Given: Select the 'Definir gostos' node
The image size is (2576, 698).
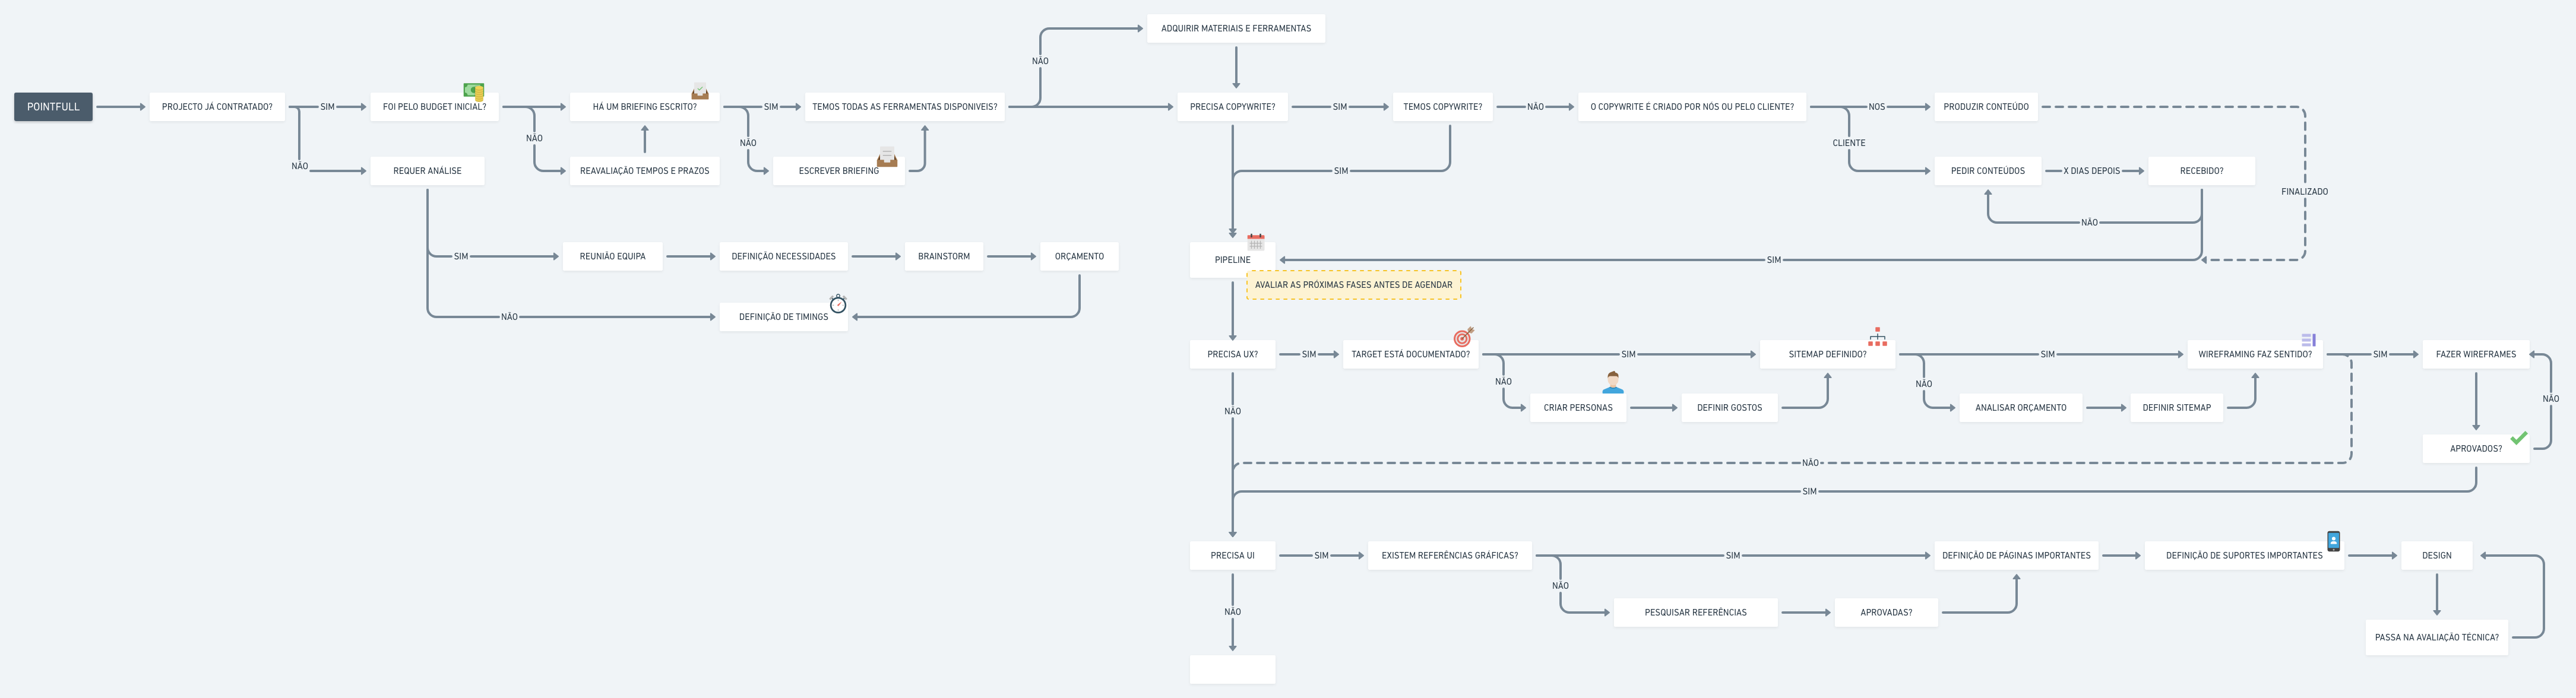Looking at the screenshot, I should click(1730, 408).
